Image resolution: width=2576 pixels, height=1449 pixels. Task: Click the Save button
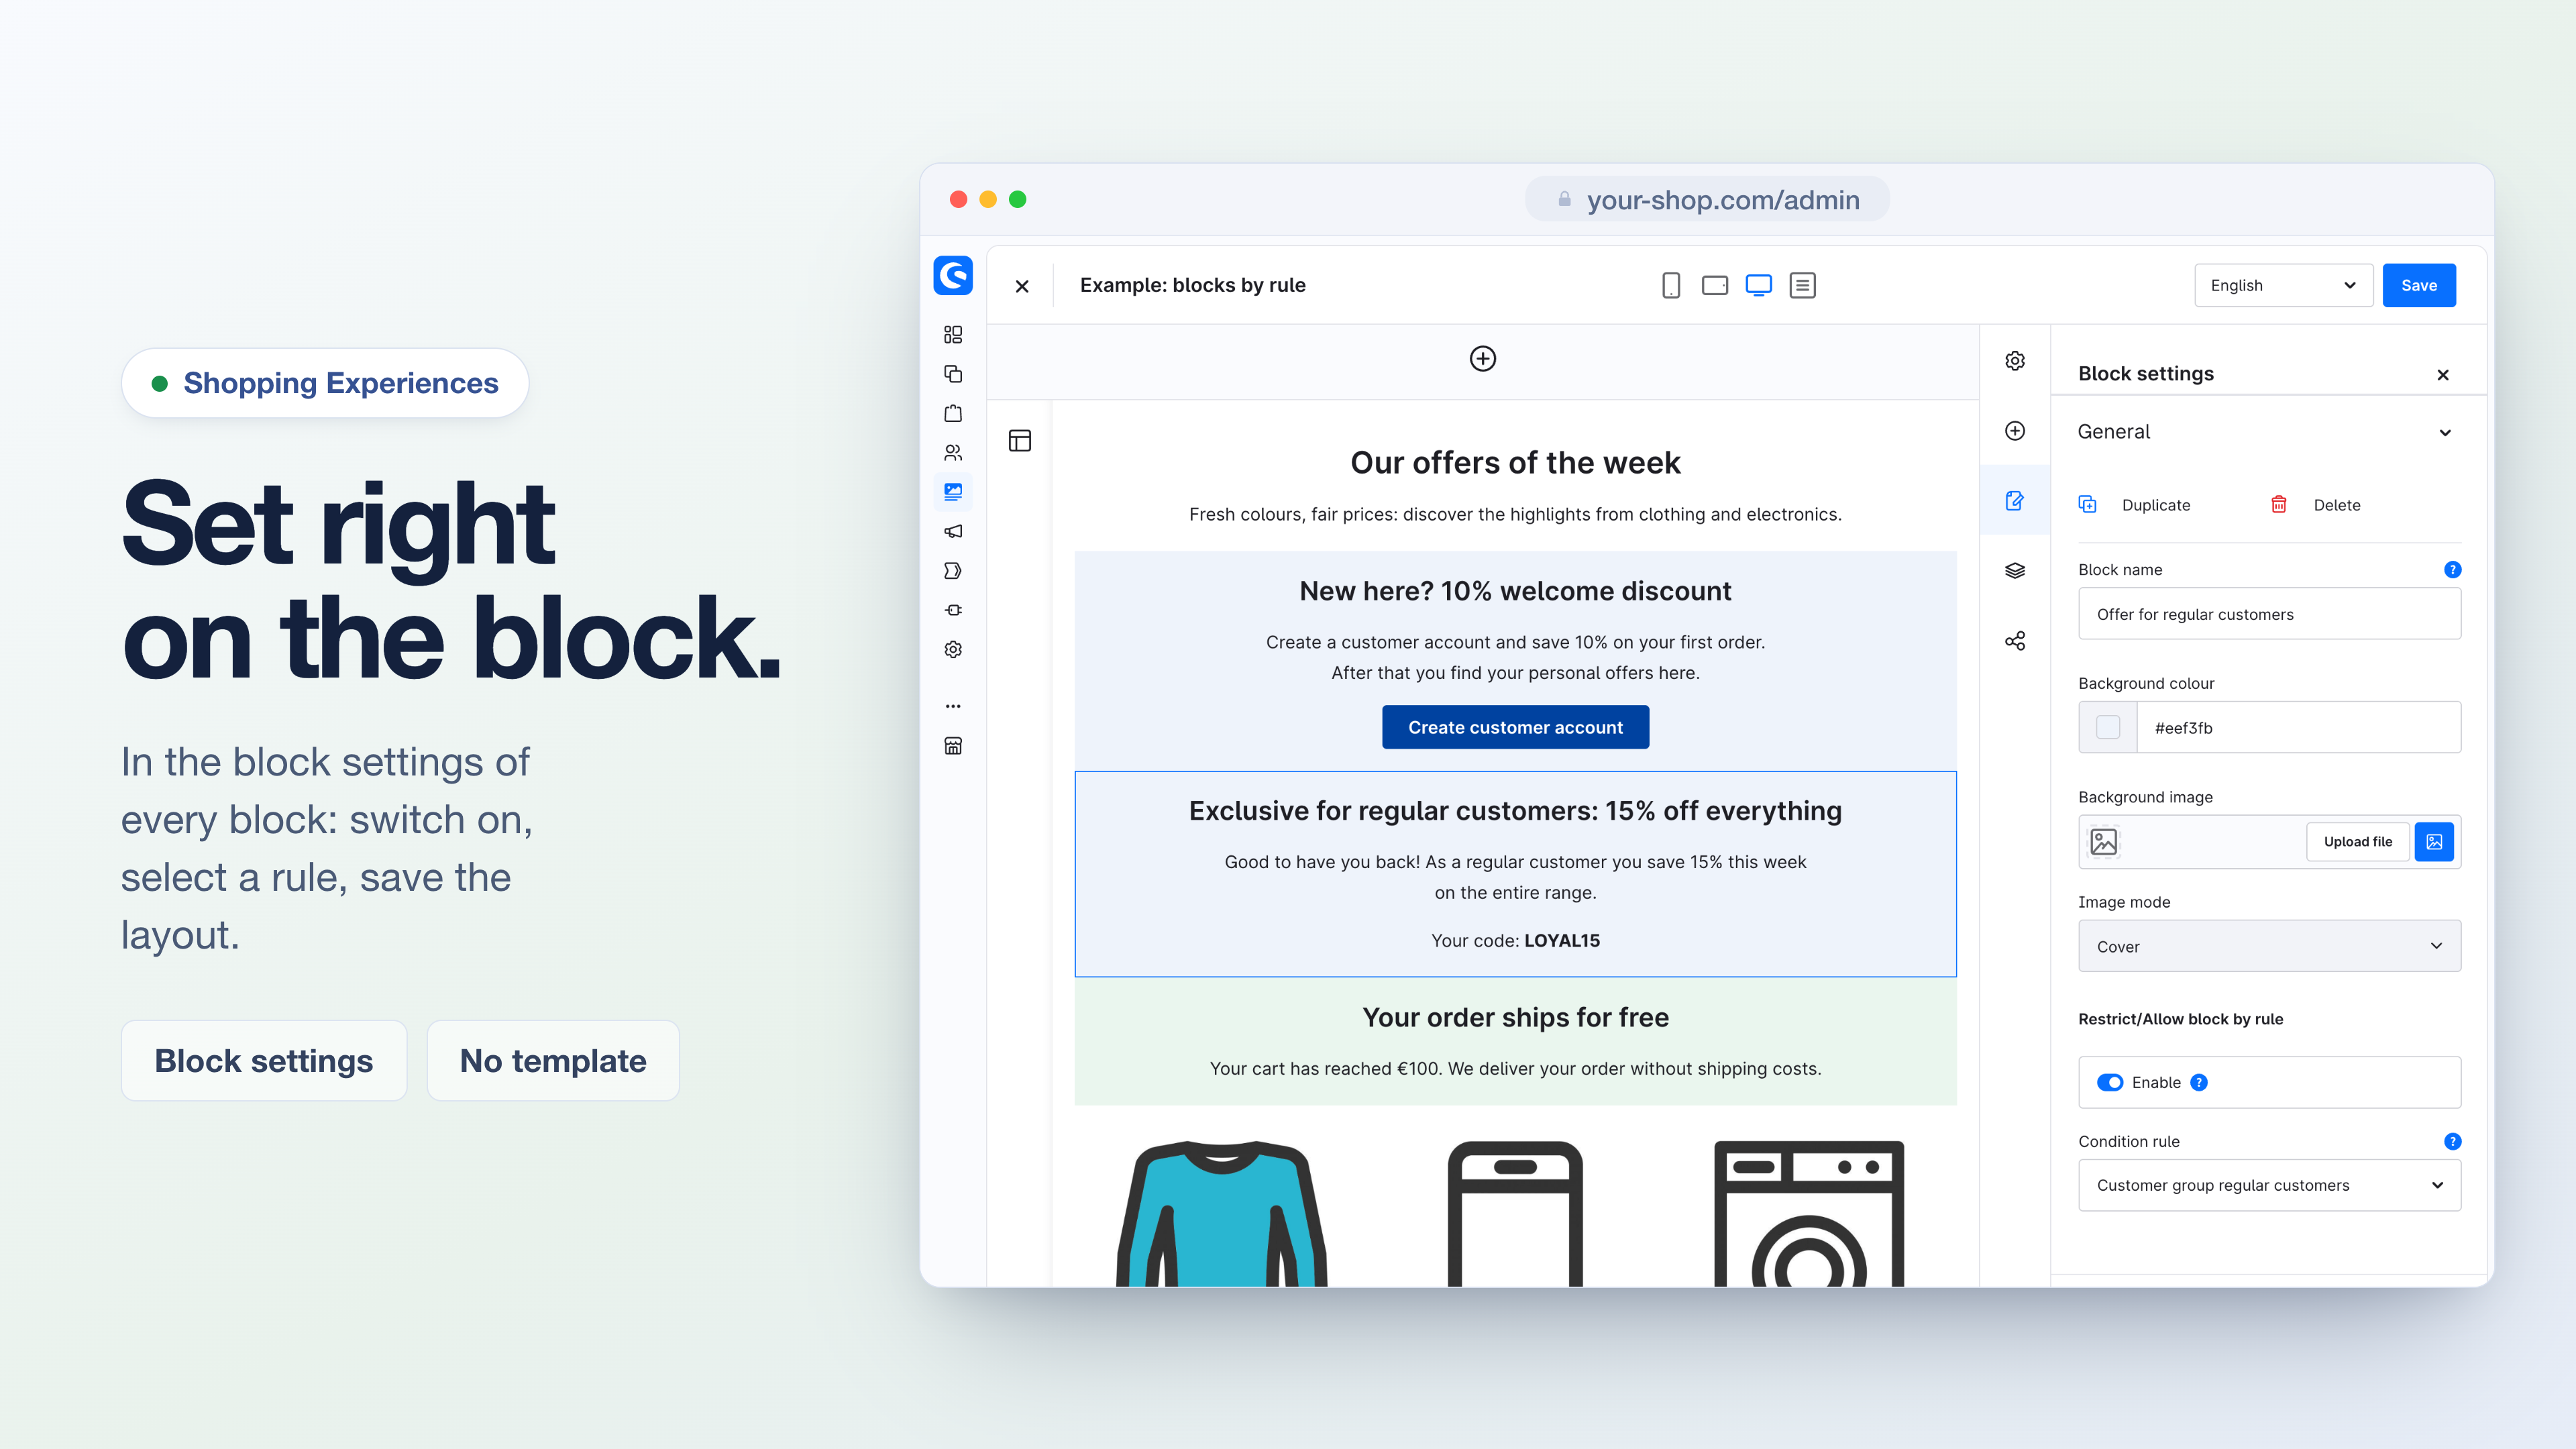[2419, 286]
